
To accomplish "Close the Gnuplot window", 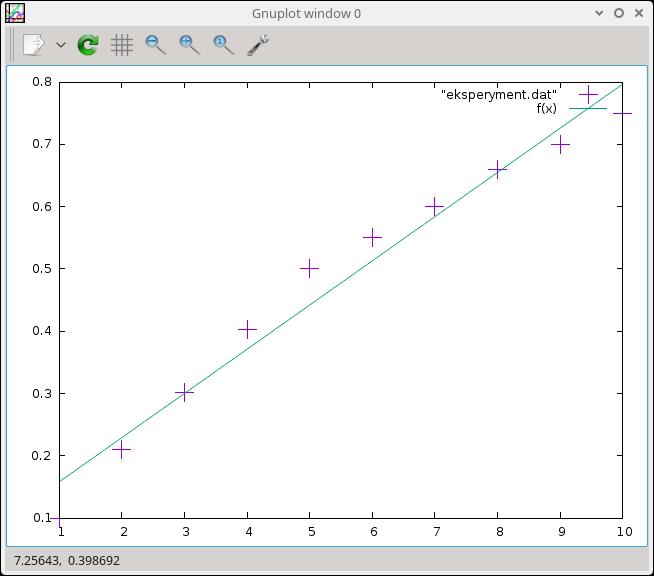I will tap(639, 13).
